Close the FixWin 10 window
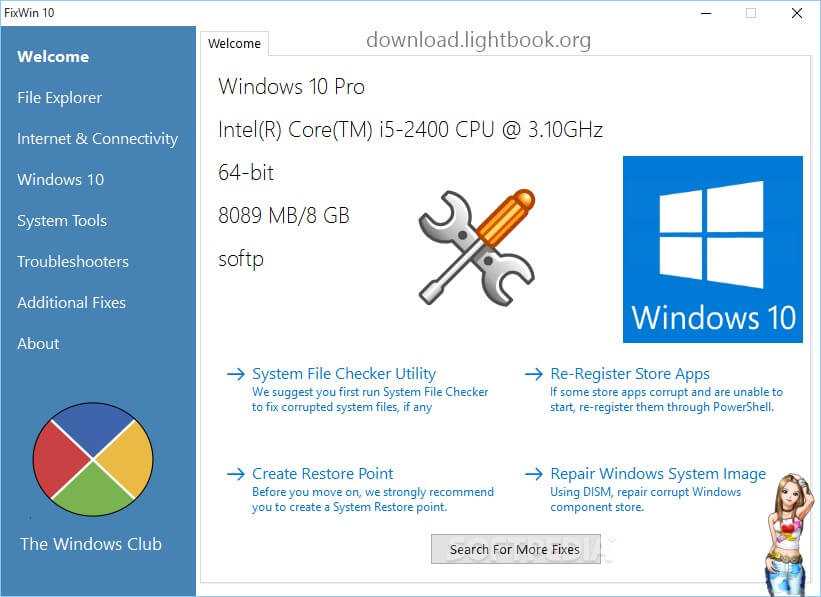 point(797,13)
